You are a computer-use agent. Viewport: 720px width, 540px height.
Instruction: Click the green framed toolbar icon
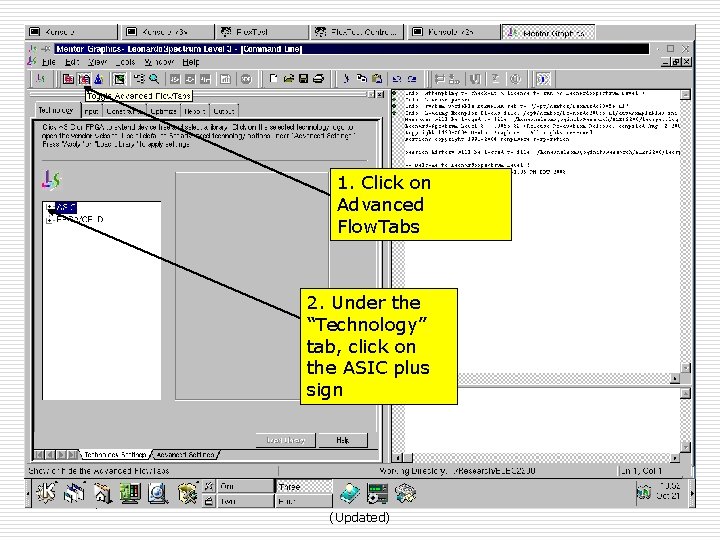[x=119, y=79]
